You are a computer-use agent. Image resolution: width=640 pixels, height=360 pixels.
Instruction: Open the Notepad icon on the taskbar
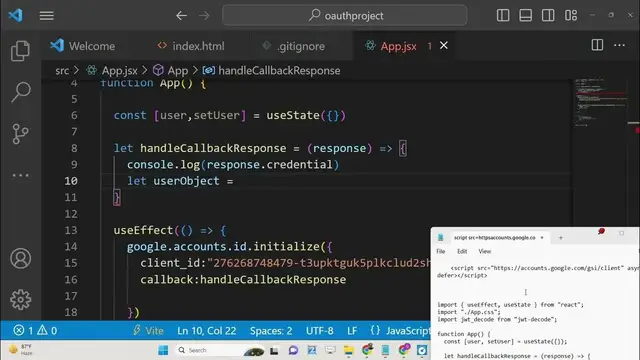coord(385,350)
